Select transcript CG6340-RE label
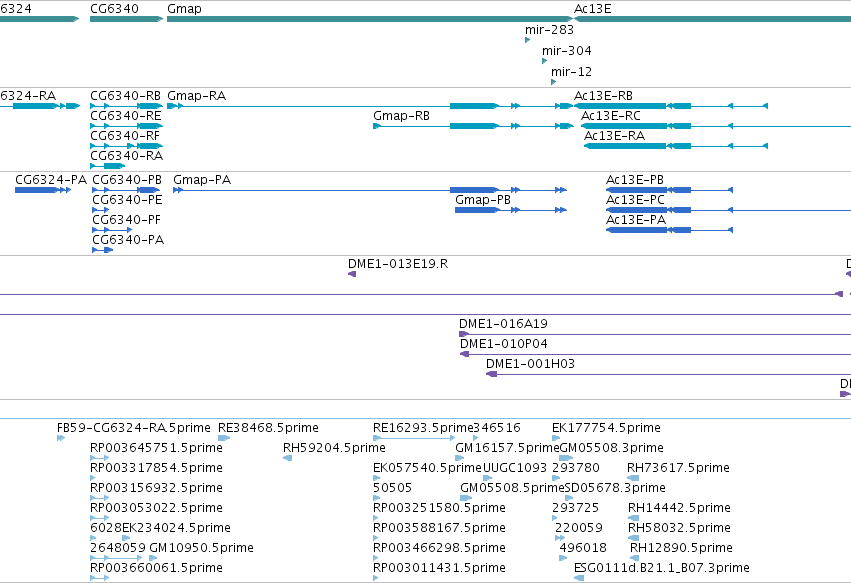851x583 pixels. pyautogui.click(x=125, y=116)
